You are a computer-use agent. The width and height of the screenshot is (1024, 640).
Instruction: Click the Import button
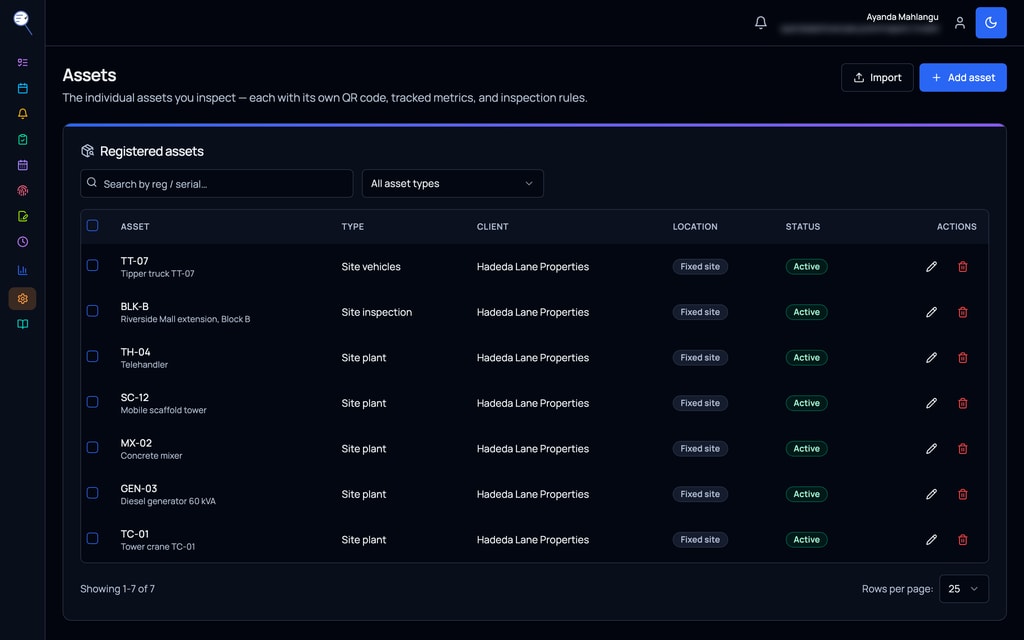click(x=877, y=78)
